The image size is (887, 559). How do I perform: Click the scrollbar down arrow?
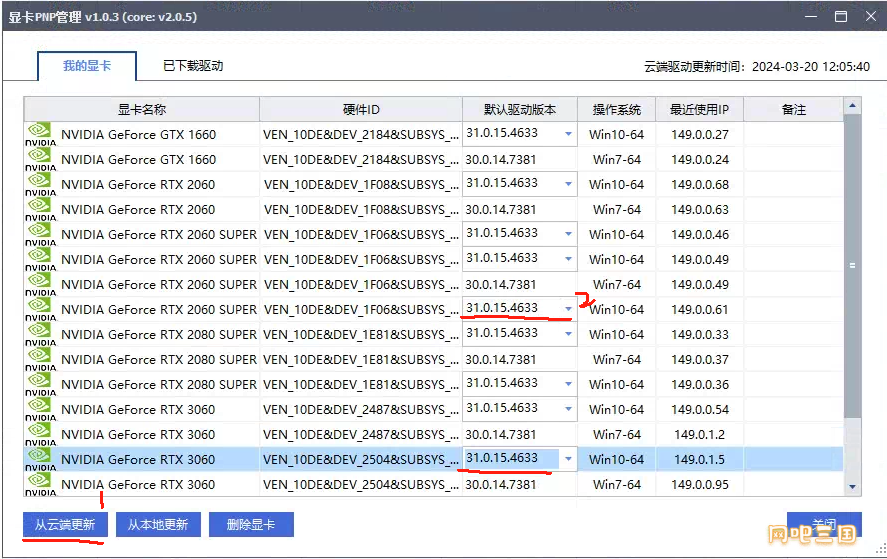(852, 487)
